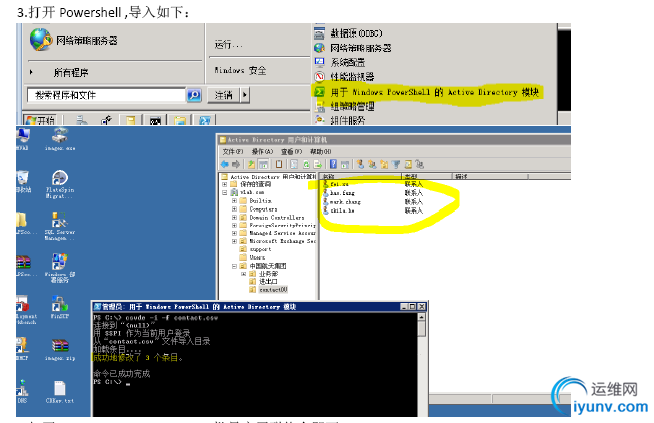Open 组策略管理 in the admin tools list

pyautogui.click(x=344, y=106)
